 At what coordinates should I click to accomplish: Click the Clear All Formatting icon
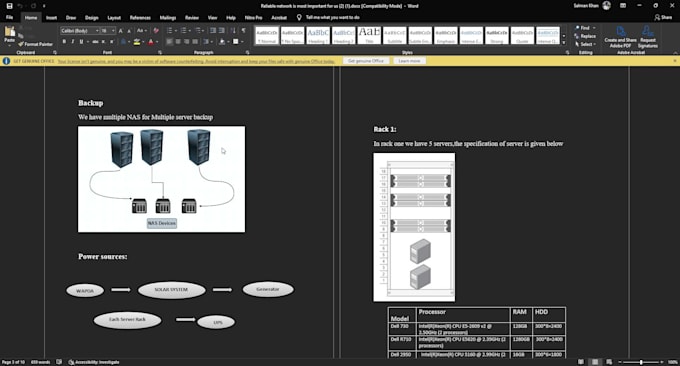(x=156, y=31)
